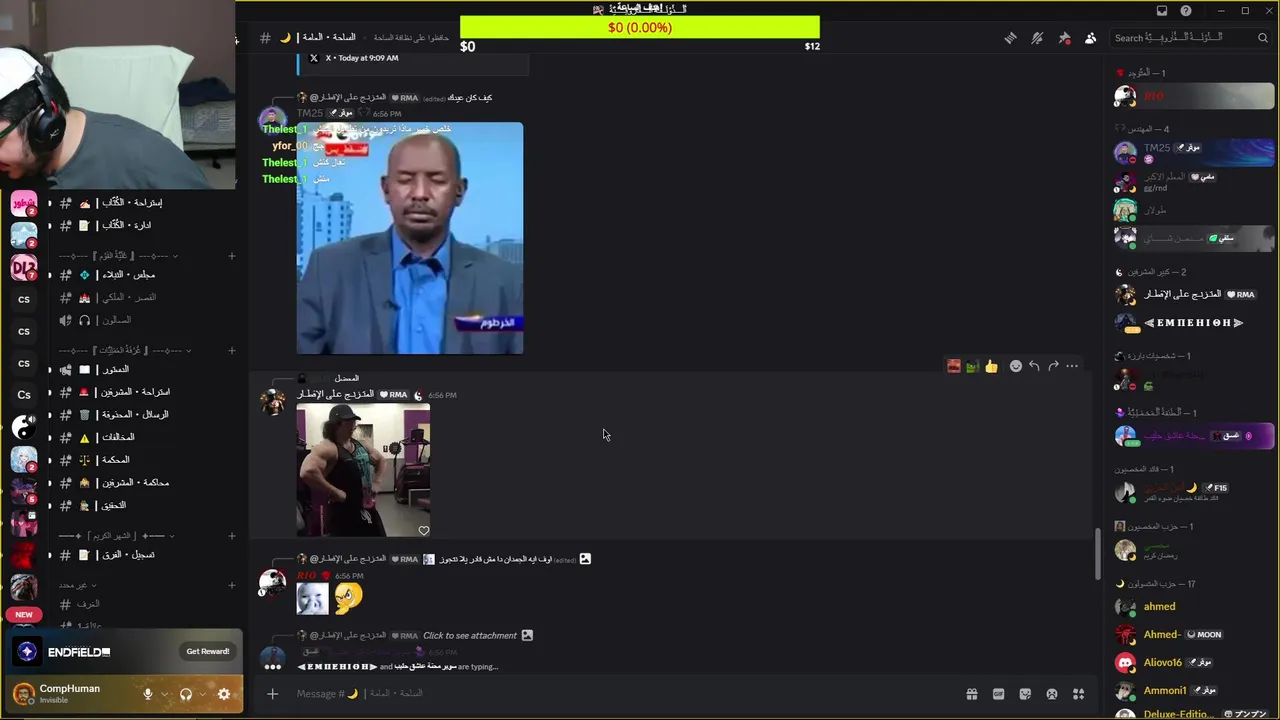Open the emoji picker in message bar
The height and width of the screenshot is (720, 1280).
coord(1052,694)
